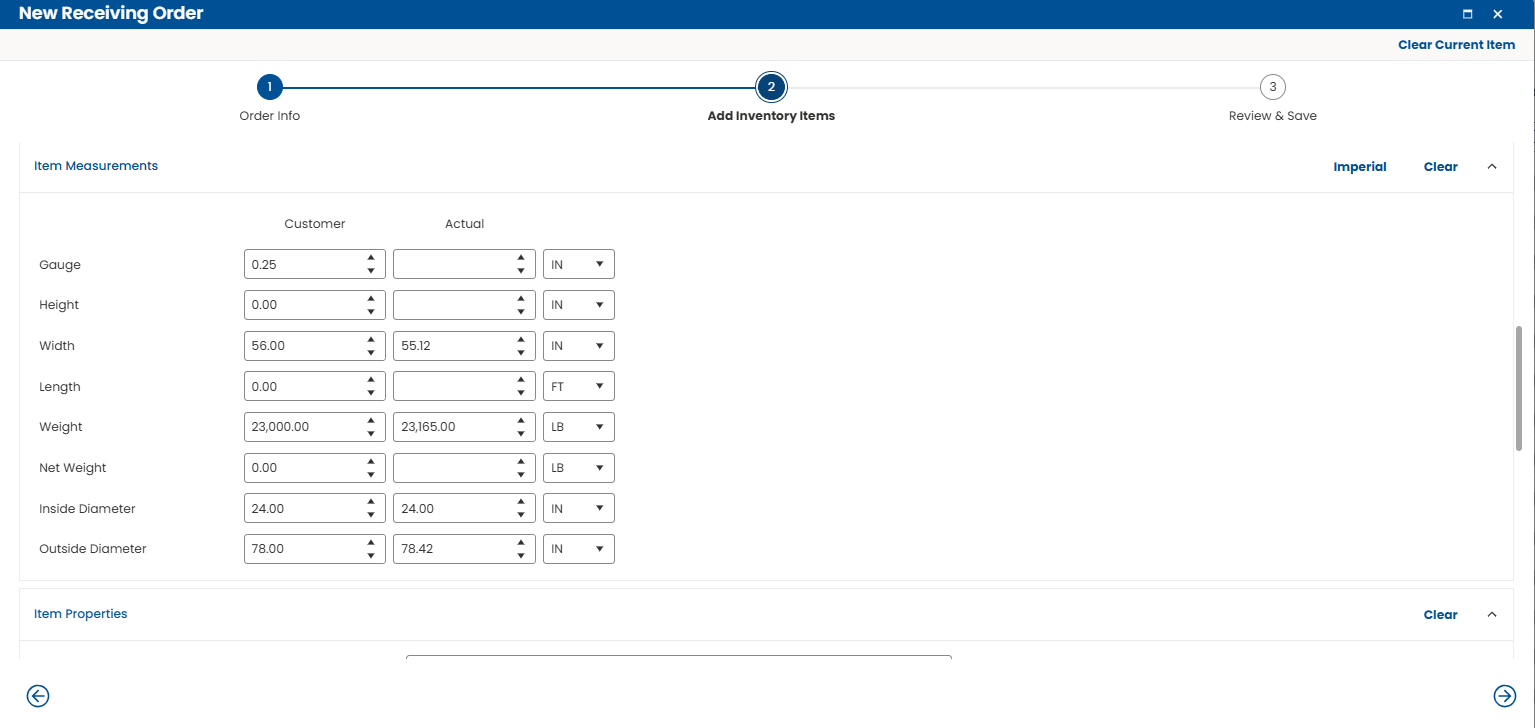1535x728 pixels.
Task: Open the Weight unit dropdown showing LB
Action: pos(578,426)
